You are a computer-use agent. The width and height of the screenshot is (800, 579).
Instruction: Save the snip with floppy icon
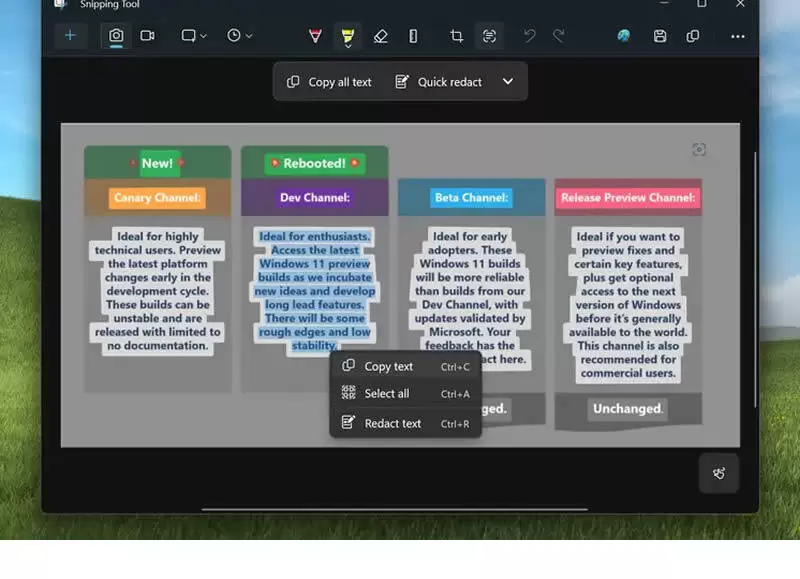tap(660, 36)
